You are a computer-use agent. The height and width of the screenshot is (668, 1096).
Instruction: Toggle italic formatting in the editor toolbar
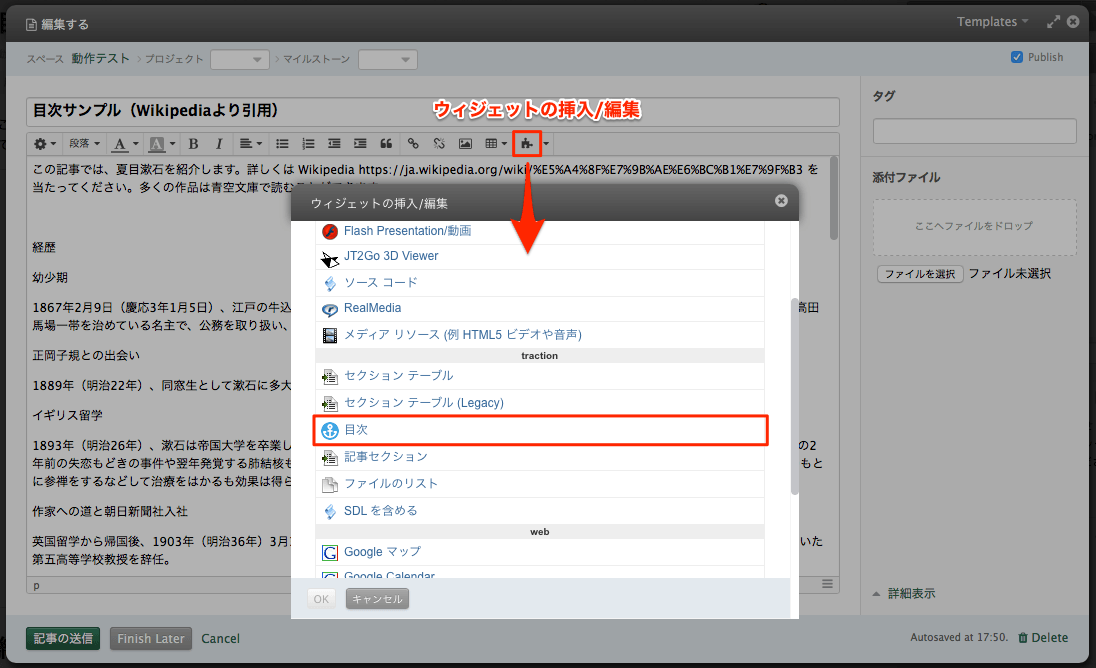219,144
